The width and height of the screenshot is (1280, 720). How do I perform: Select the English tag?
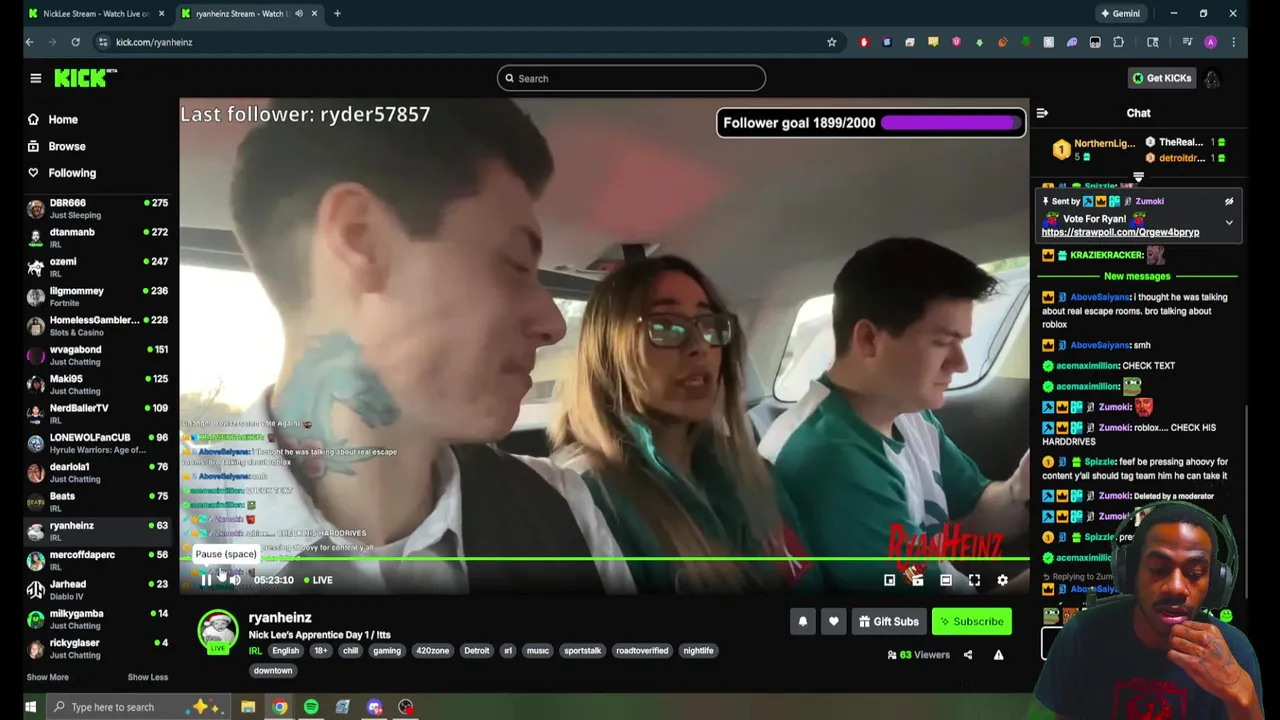(285, 651)
